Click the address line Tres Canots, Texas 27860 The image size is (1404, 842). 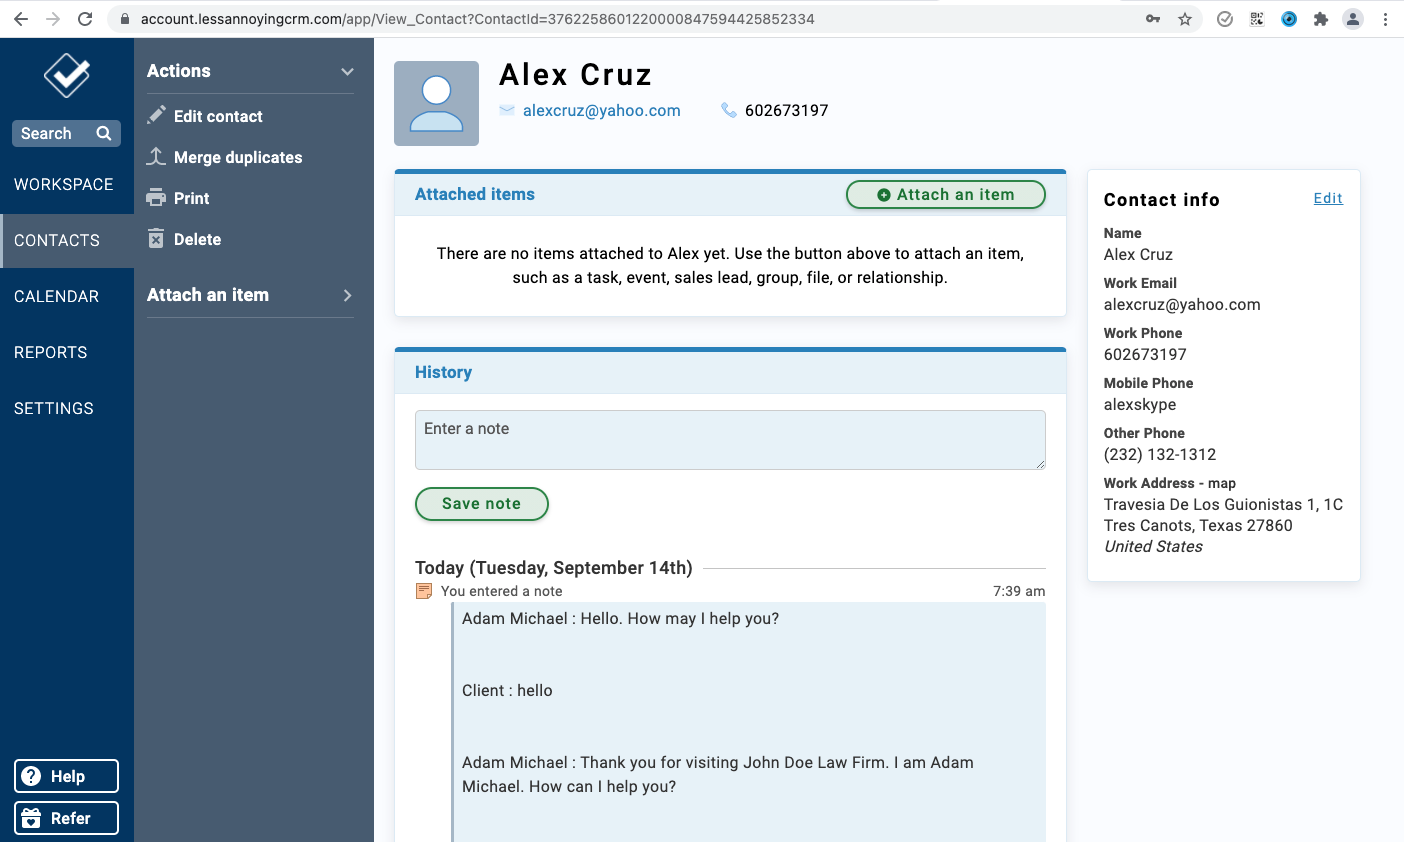click(x=1198, y=525)
